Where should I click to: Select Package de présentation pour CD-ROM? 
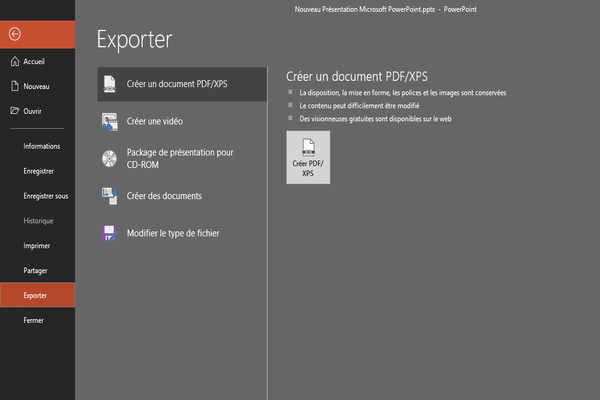[x=182, y=158]
